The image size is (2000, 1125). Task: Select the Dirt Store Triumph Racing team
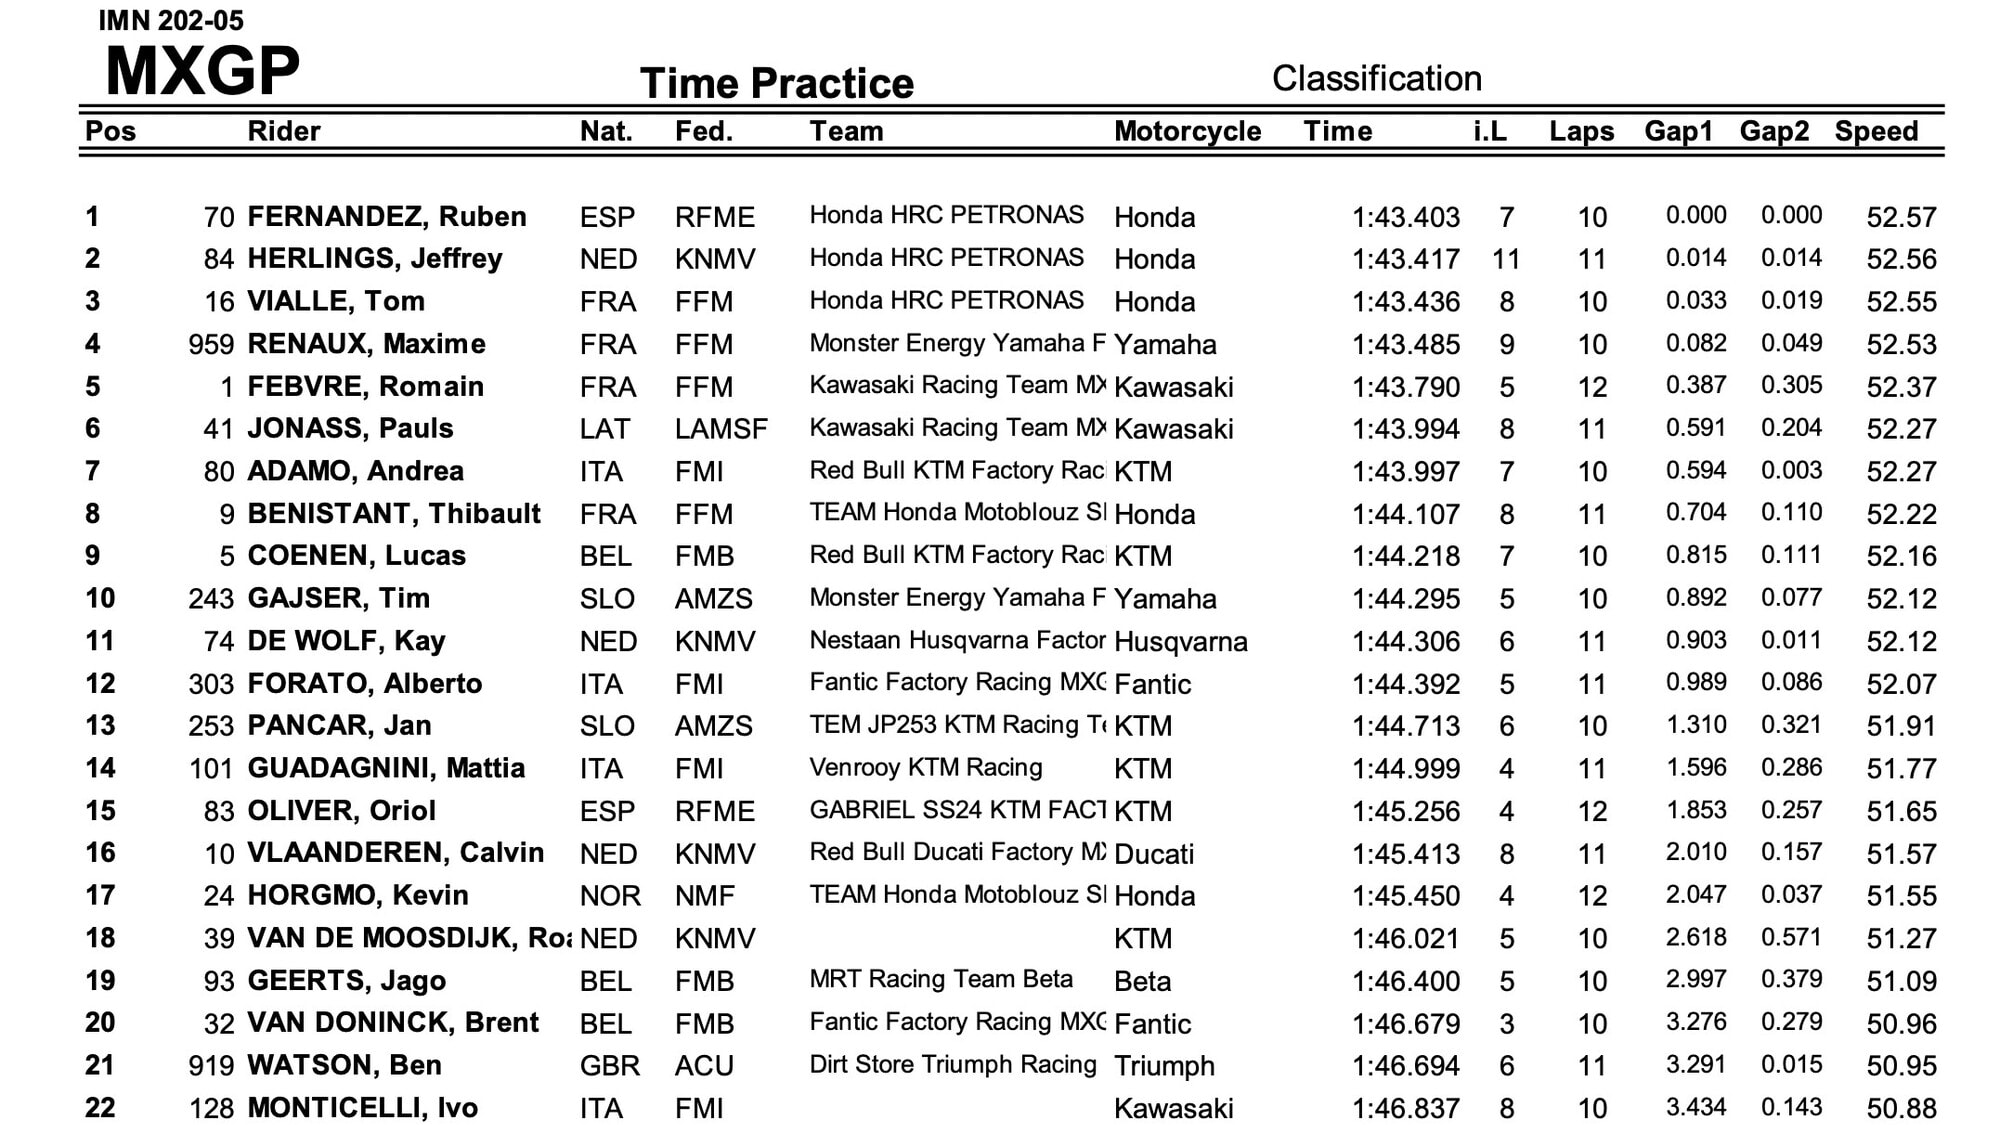(953, 1064)
